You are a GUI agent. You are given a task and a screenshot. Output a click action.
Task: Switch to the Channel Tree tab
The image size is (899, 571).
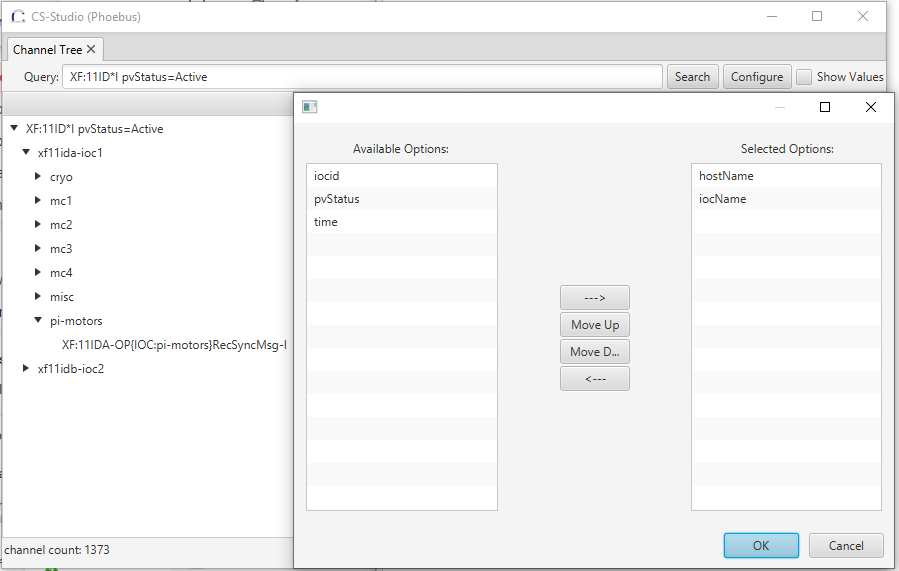(x=47, y=50)
